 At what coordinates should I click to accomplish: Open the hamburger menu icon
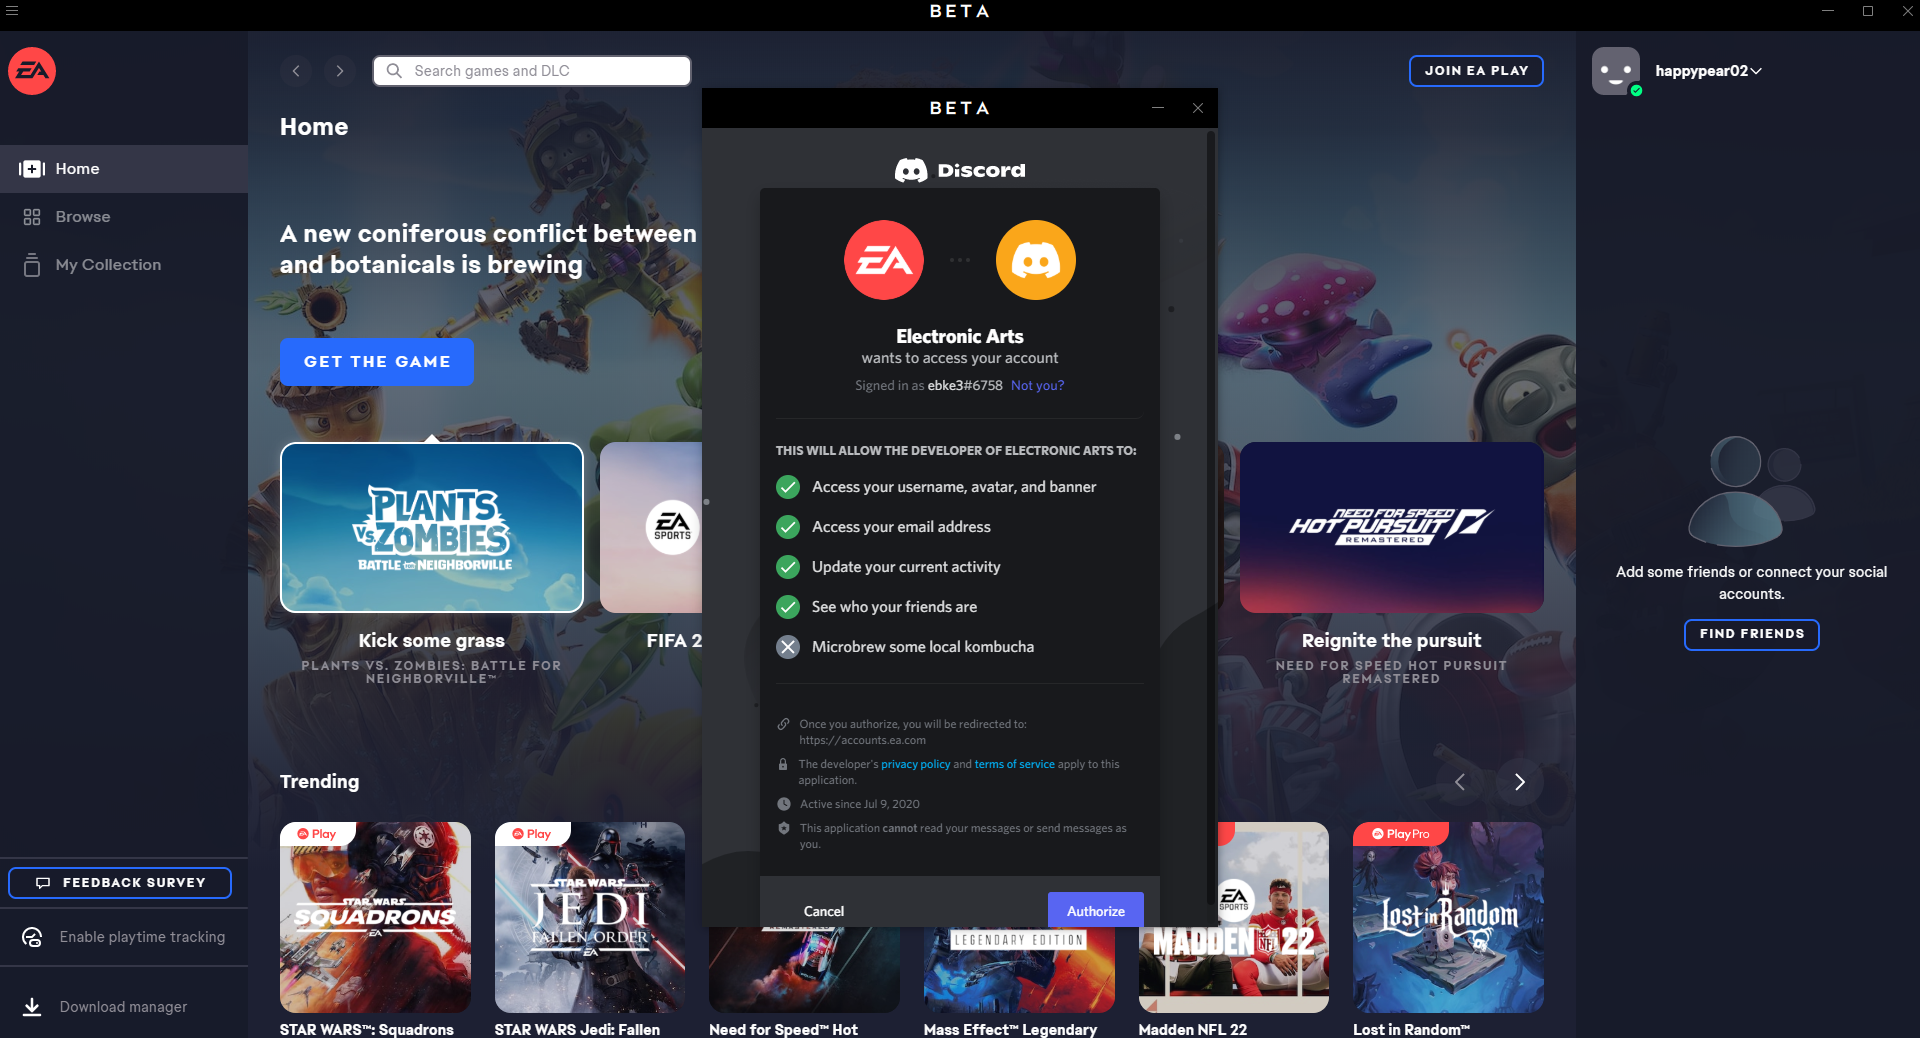(x=12, y=11)
